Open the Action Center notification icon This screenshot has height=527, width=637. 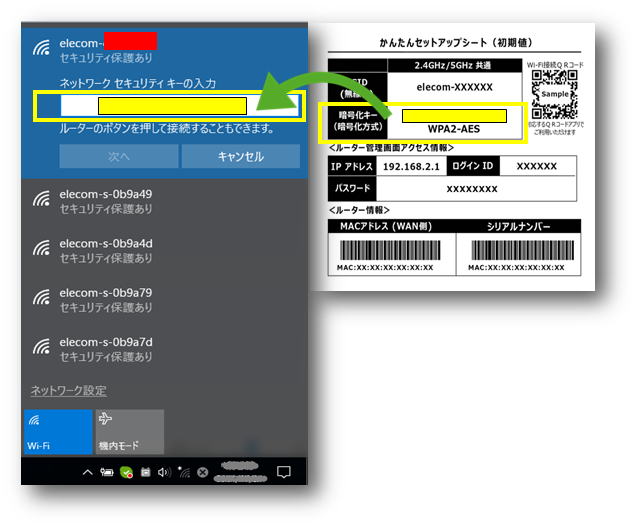point(284,472)
